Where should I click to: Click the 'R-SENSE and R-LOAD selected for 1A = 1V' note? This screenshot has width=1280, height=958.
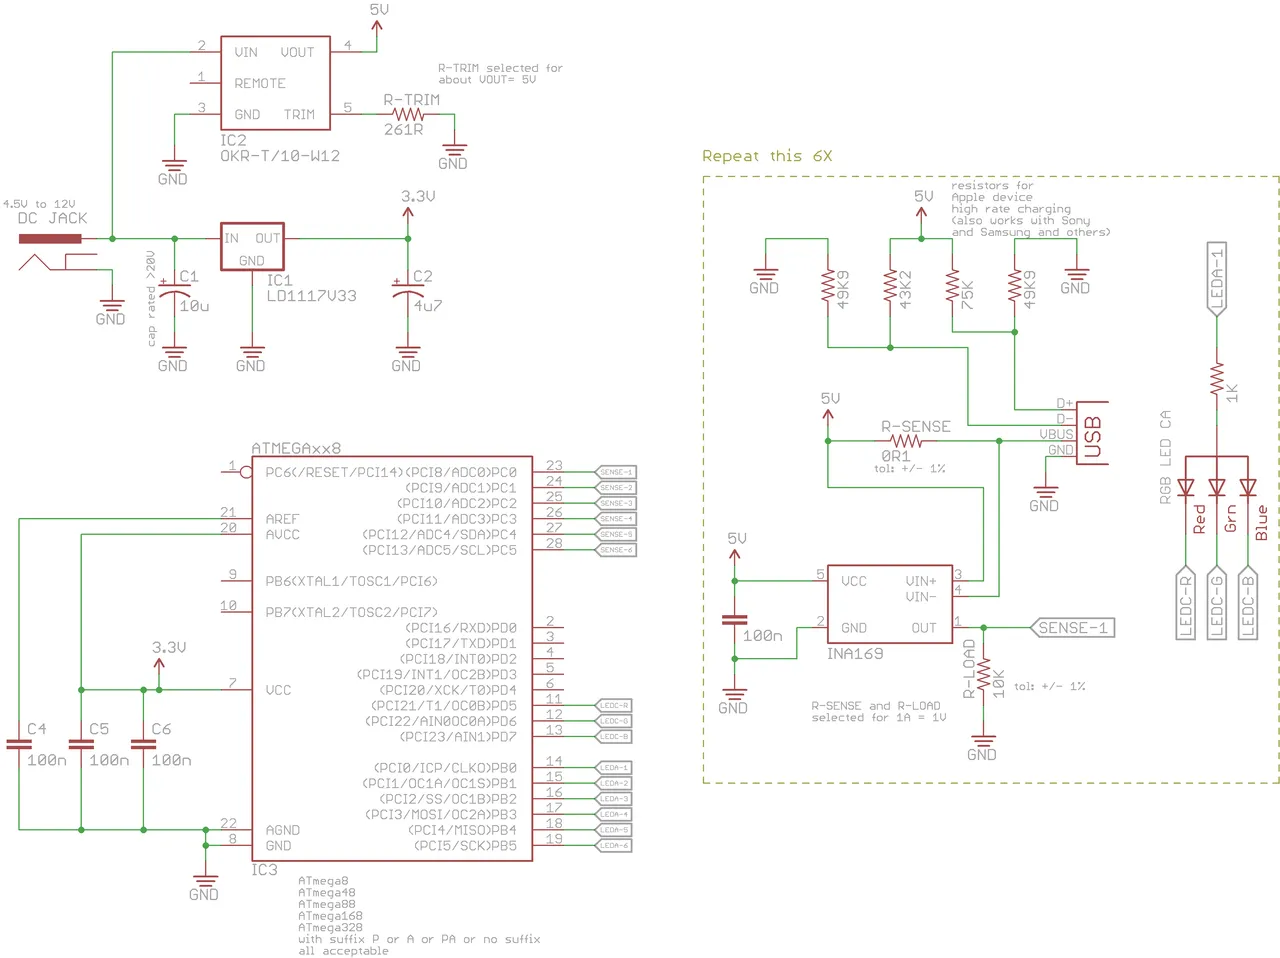click(878, 711)
